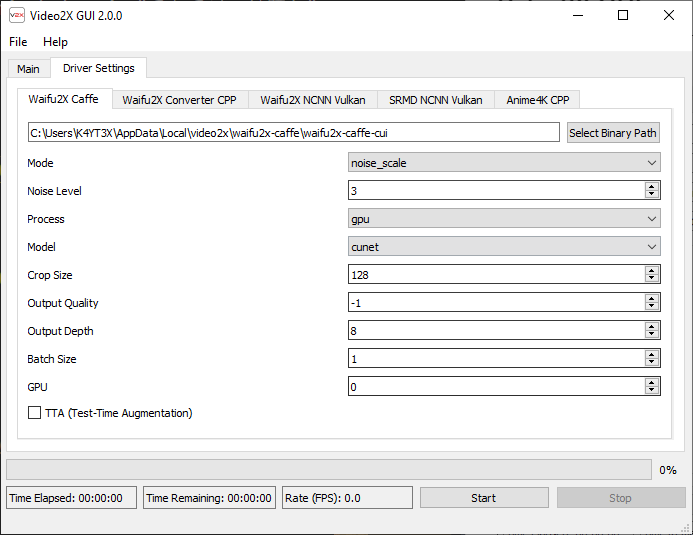
Task: Expand the Mode dropdown set to noise_scale
Action: tap(504, 163)
